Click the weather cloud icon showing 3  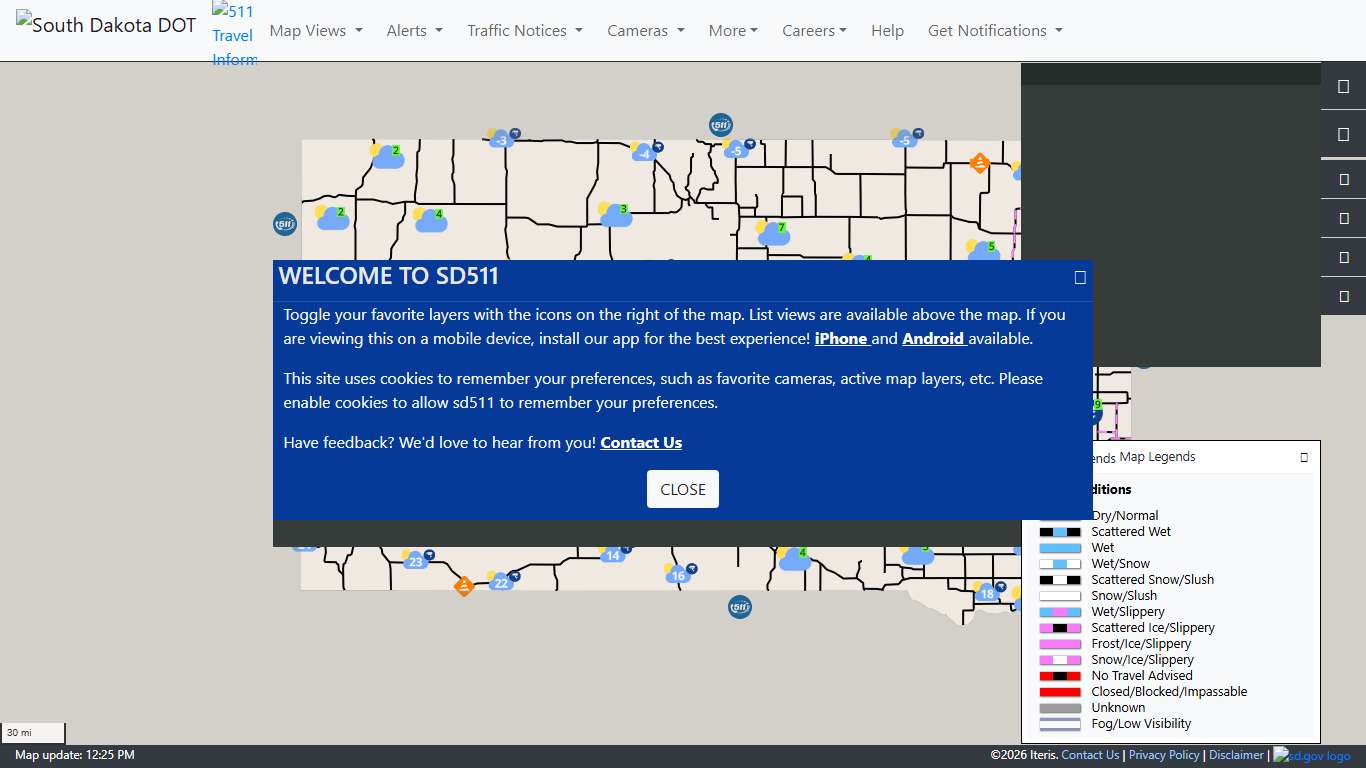[615, 214]
